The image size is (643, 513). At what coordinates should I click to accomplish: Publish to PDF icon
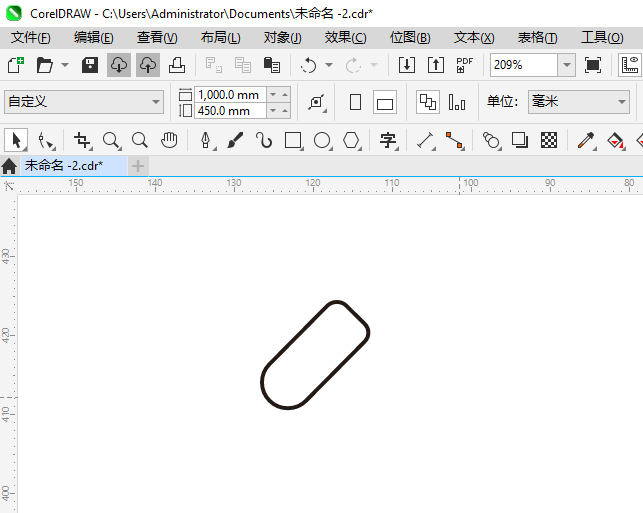click(x=465, y=65)
